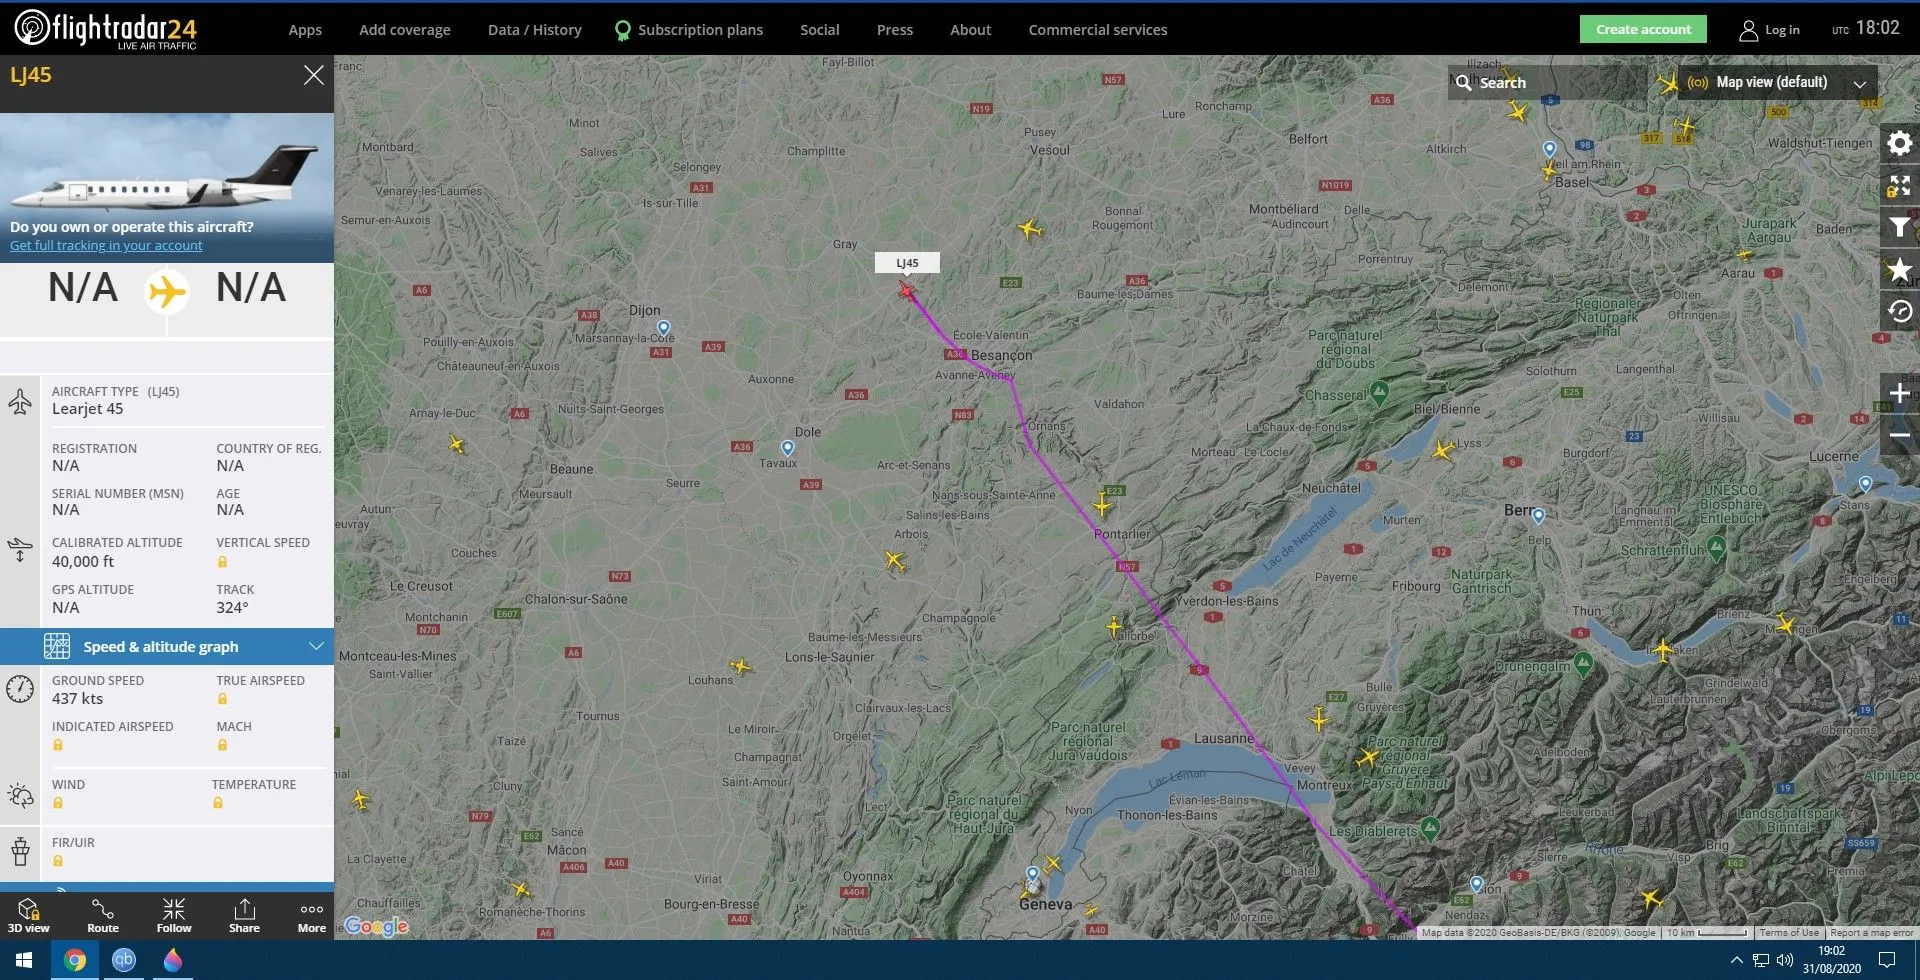Toggle the Route display

pos(103,915)
